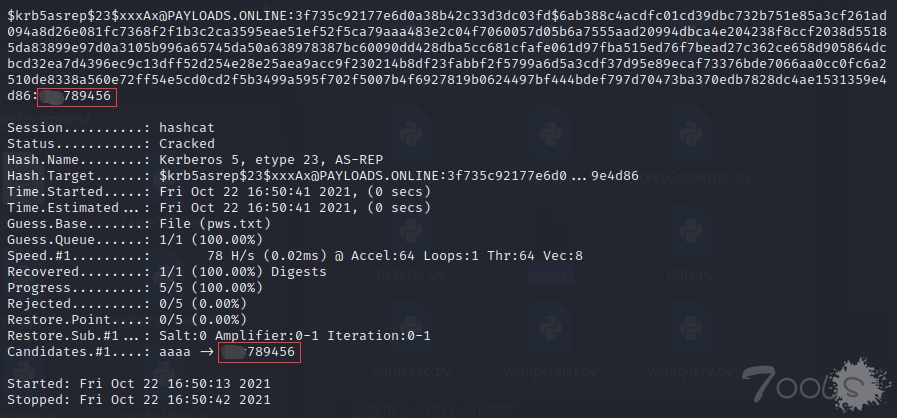Click the Hash.Target truncated hash text
897x418 pixels.
click(399, 176)
